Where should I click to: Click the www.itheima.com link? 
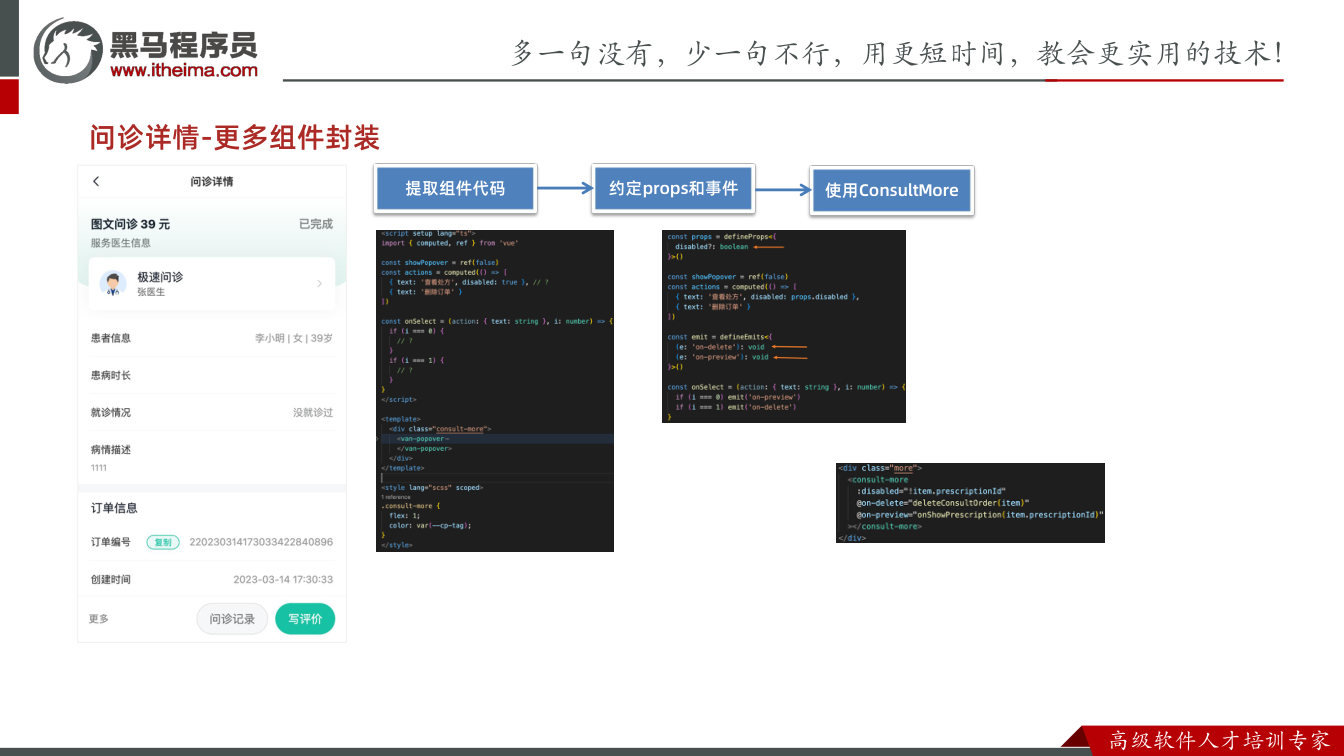point(183,70)
